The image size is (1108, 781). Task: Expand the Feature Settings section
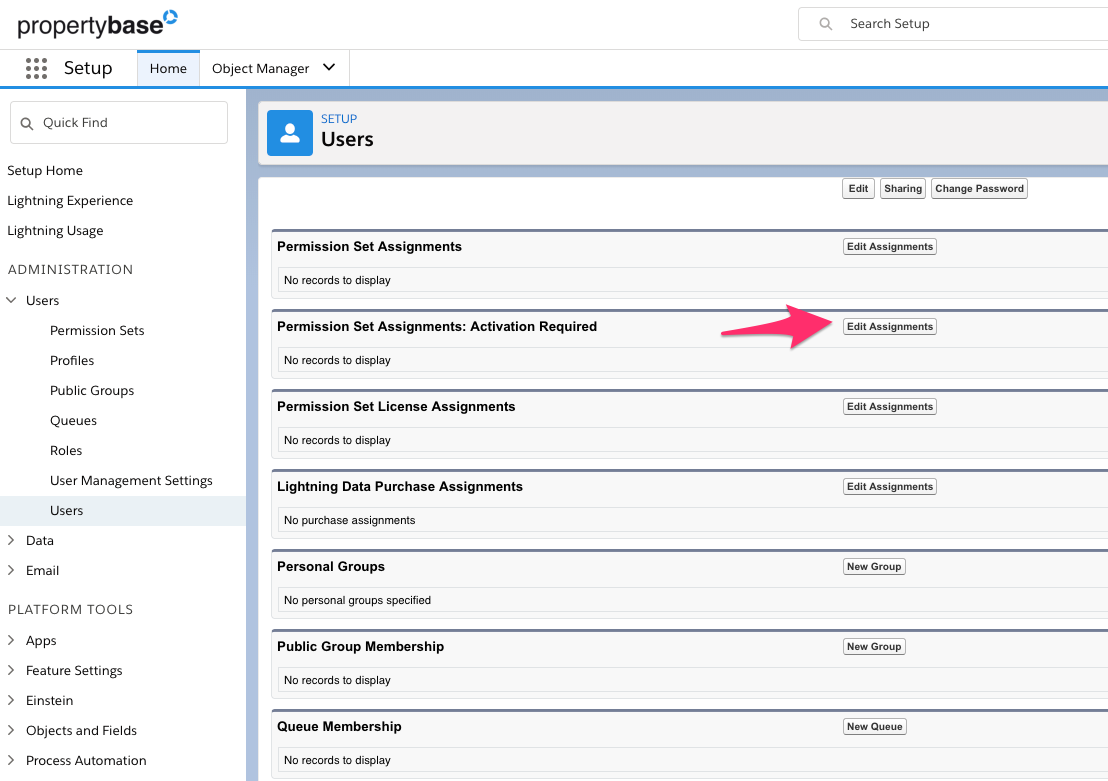click(11, 670)
